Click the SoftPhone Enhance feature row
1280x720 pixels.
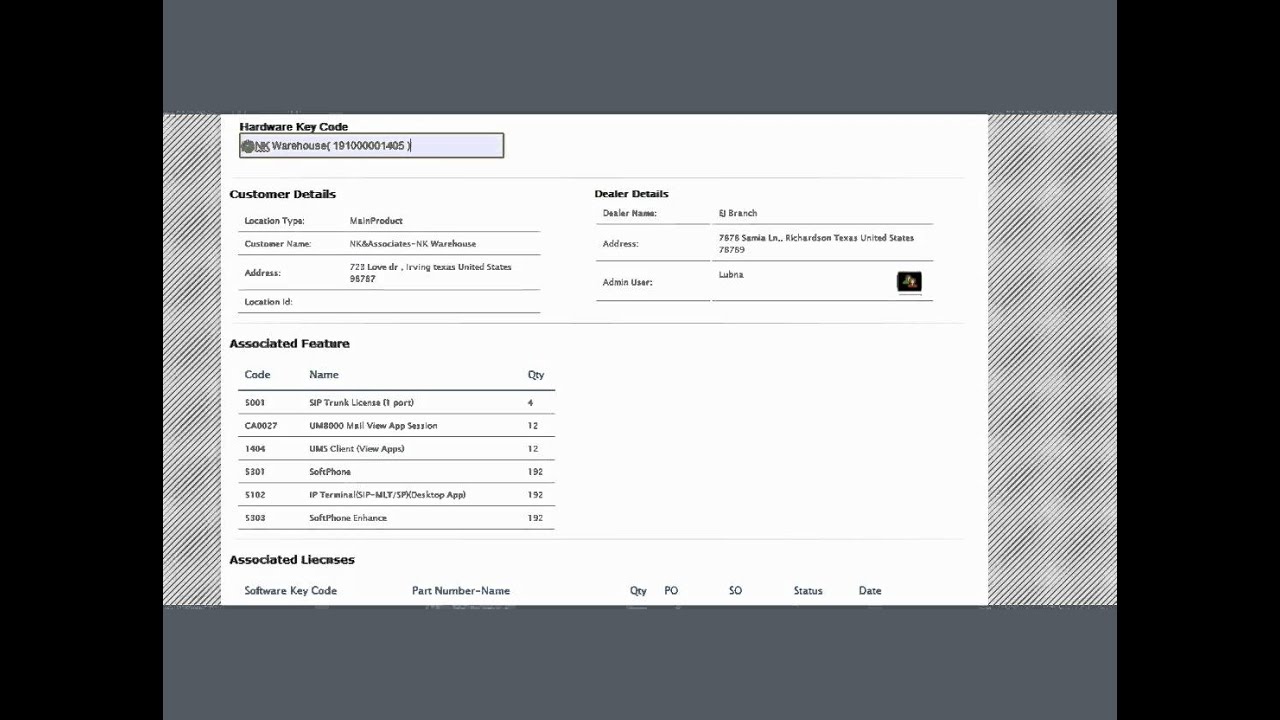[x=348, y=518]
